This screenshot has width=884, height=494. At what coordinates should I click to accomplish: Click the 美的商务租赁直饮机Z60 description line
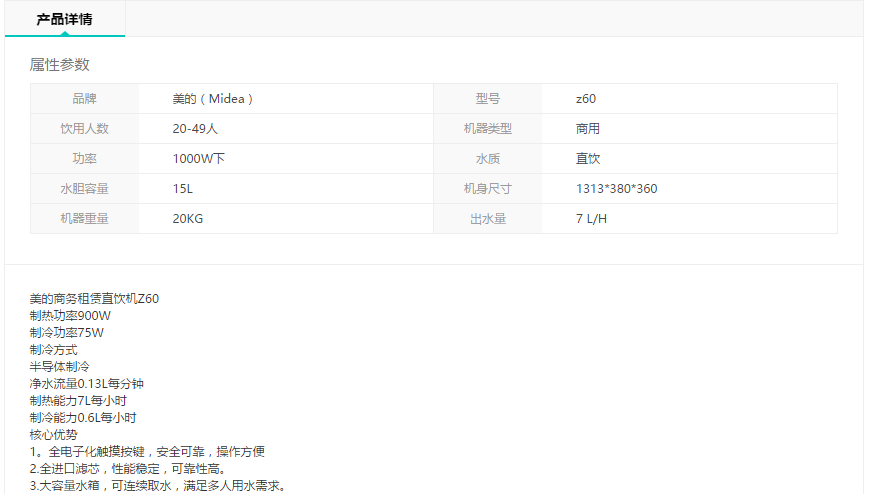click(x=94, y=299)
